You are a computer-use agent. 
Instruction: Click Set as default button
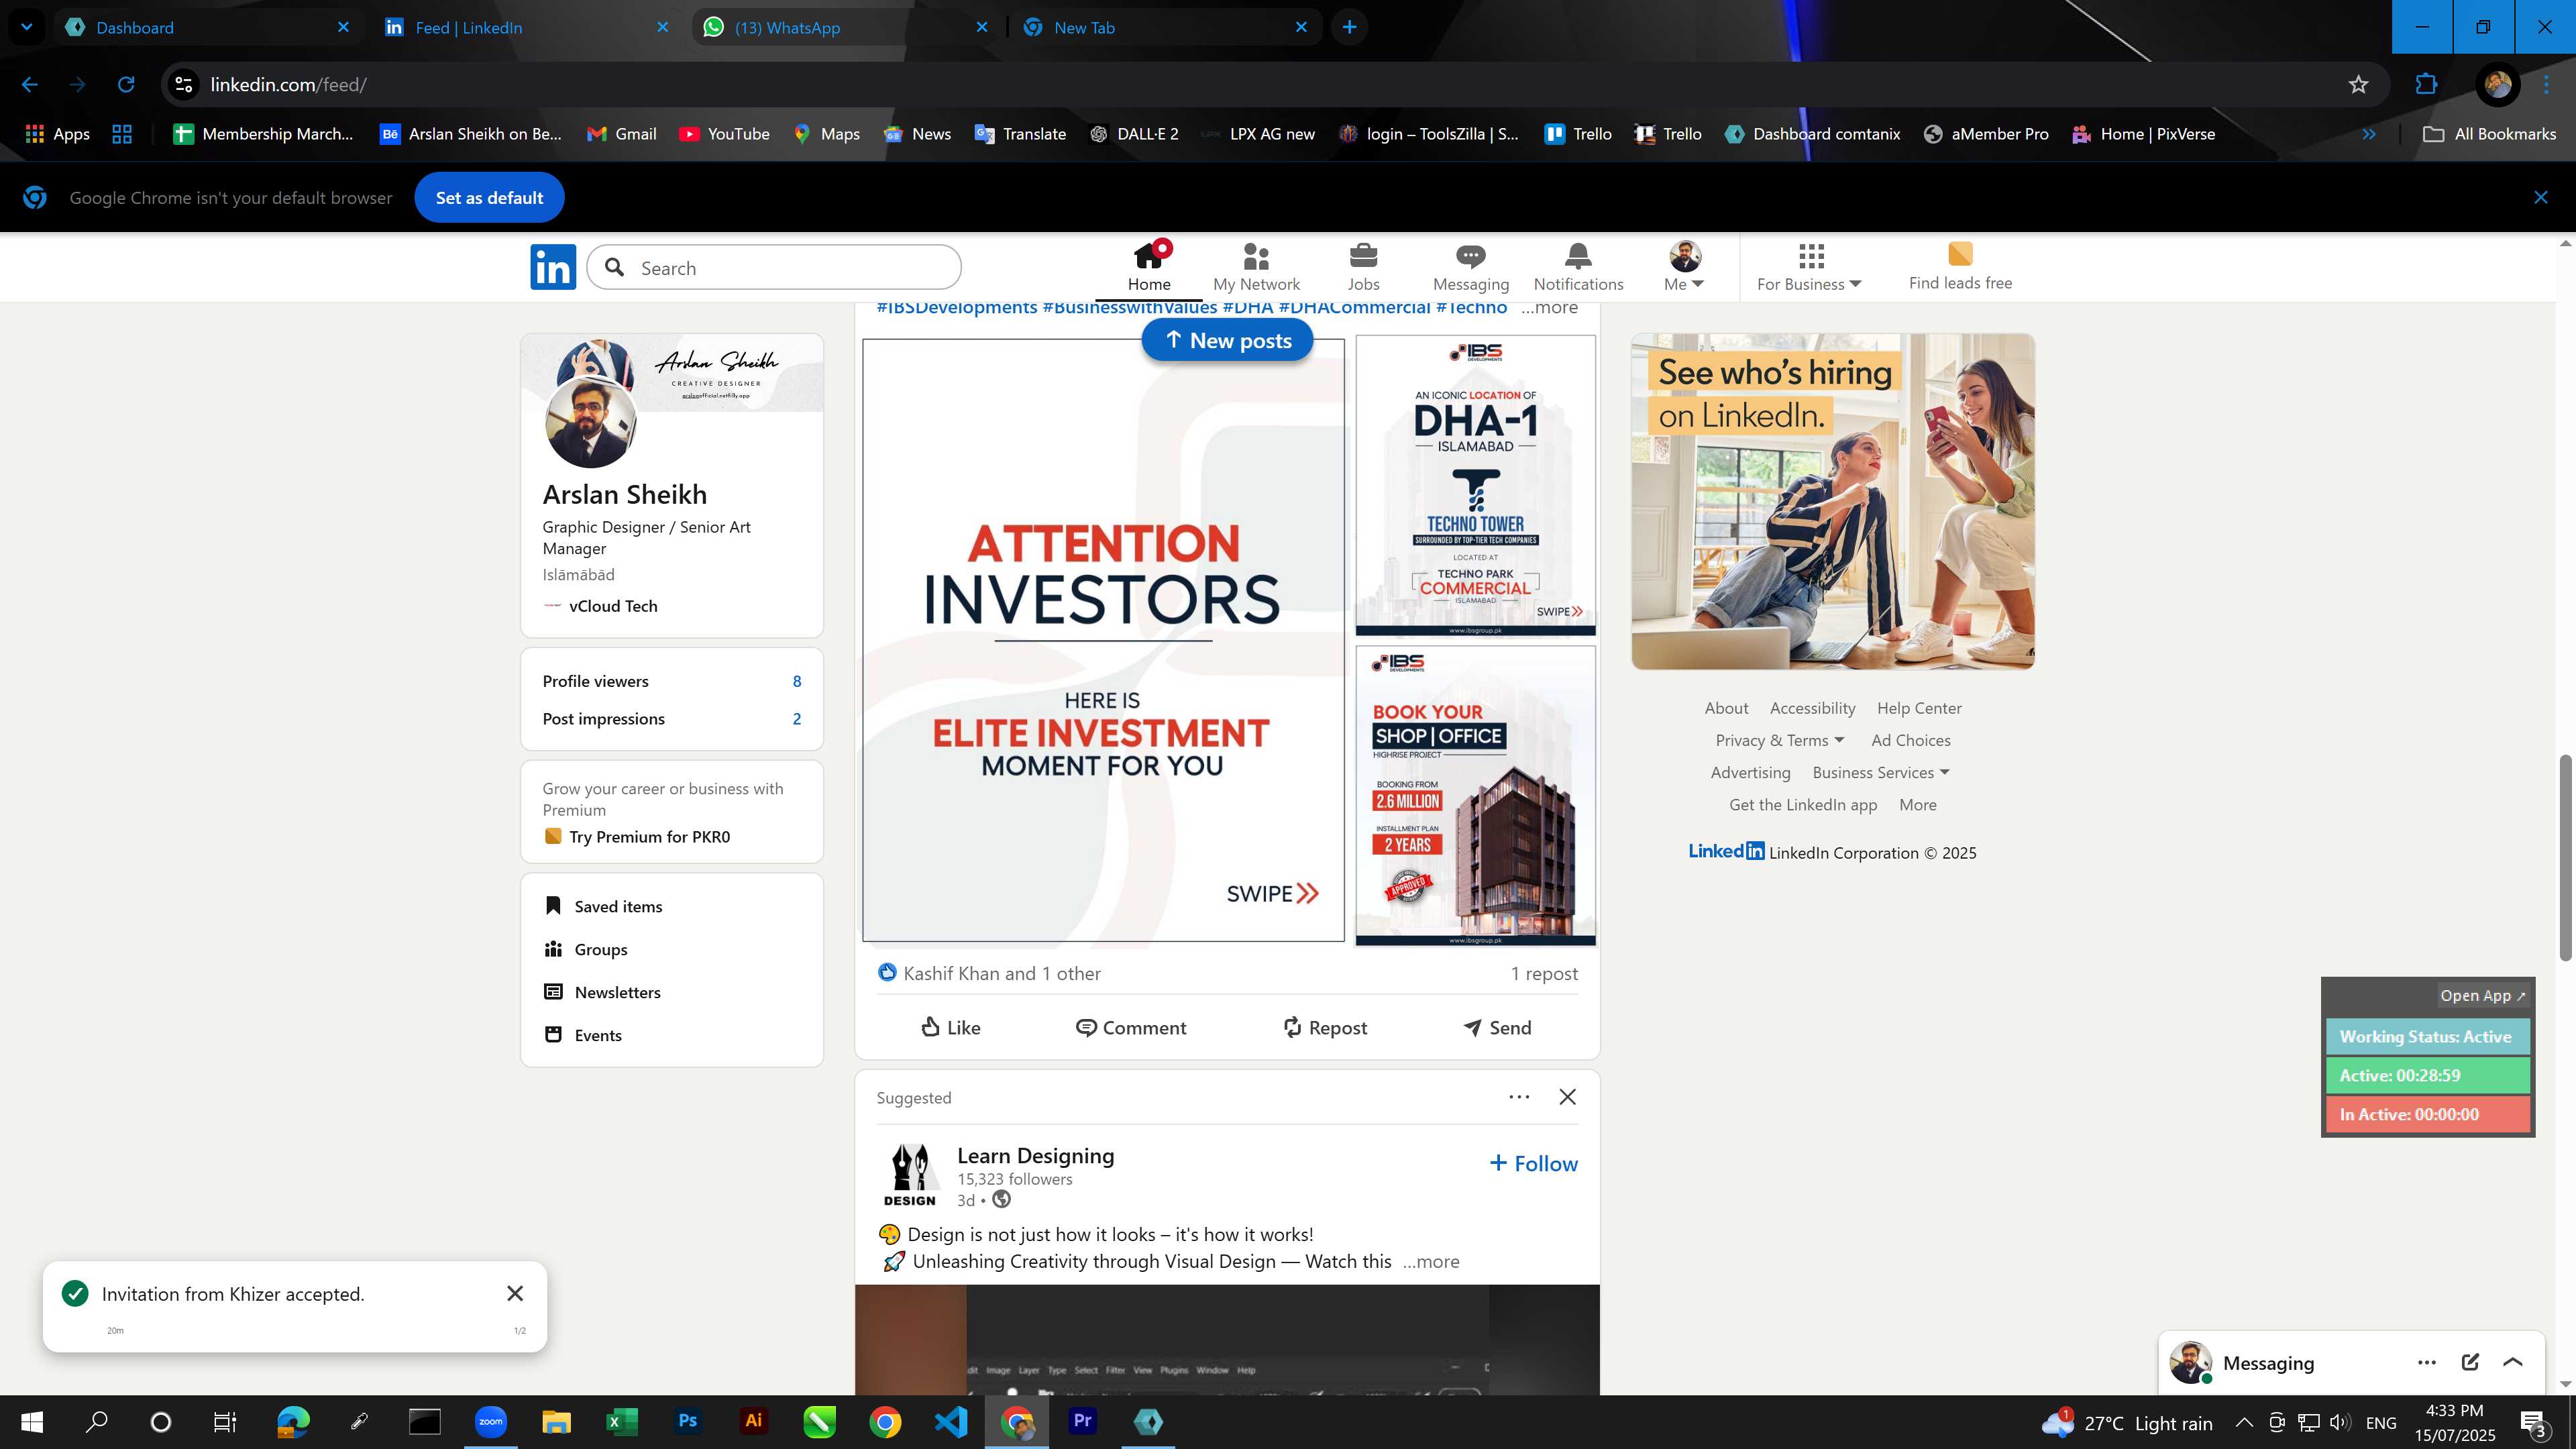(x=489, y=197)
